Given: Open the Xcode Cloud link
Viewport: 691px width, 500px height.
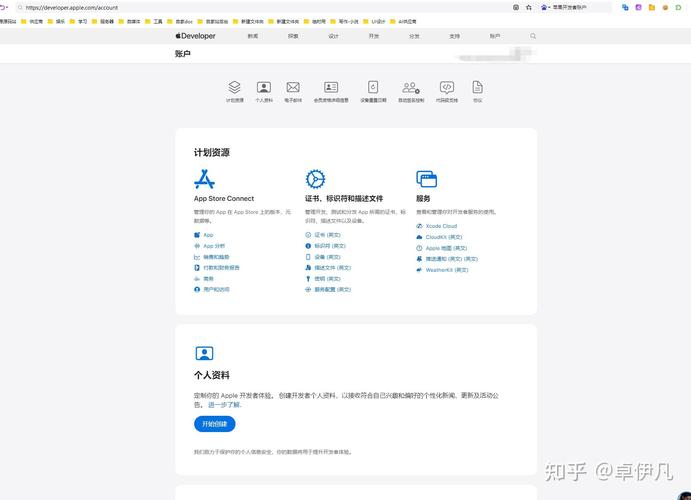Looking at the screenshot, I should click(441, 226).
